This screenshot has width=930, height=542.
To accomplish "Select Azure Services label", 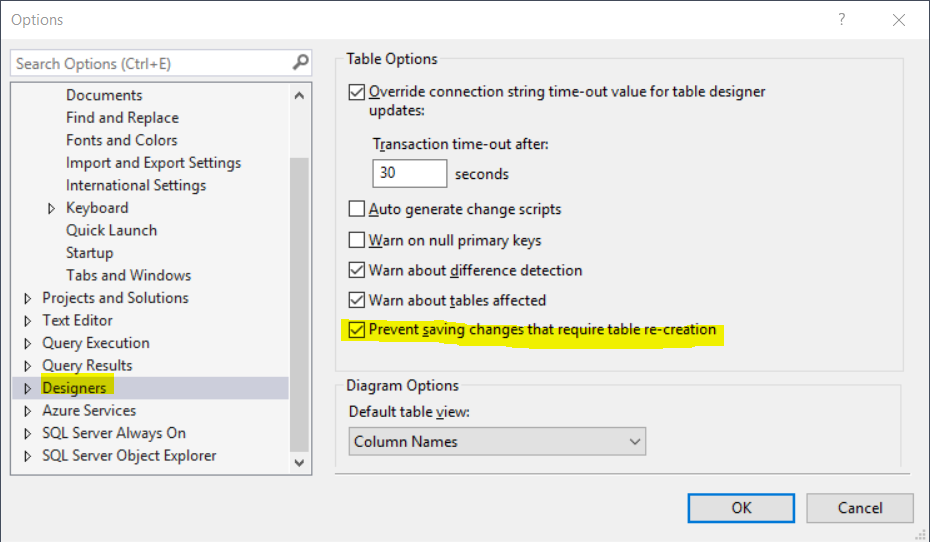I will point(89,410).
